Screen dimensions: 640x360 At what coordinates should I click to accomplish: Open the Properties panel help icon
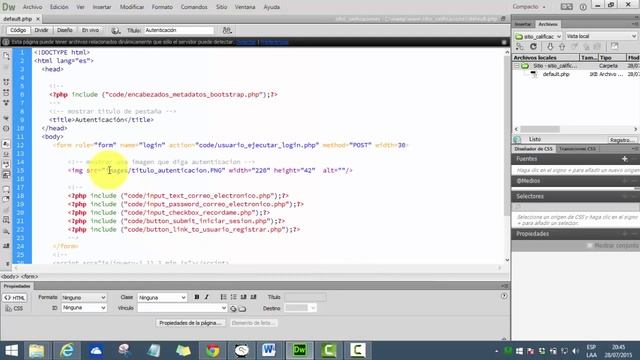[x=504, y=296]
